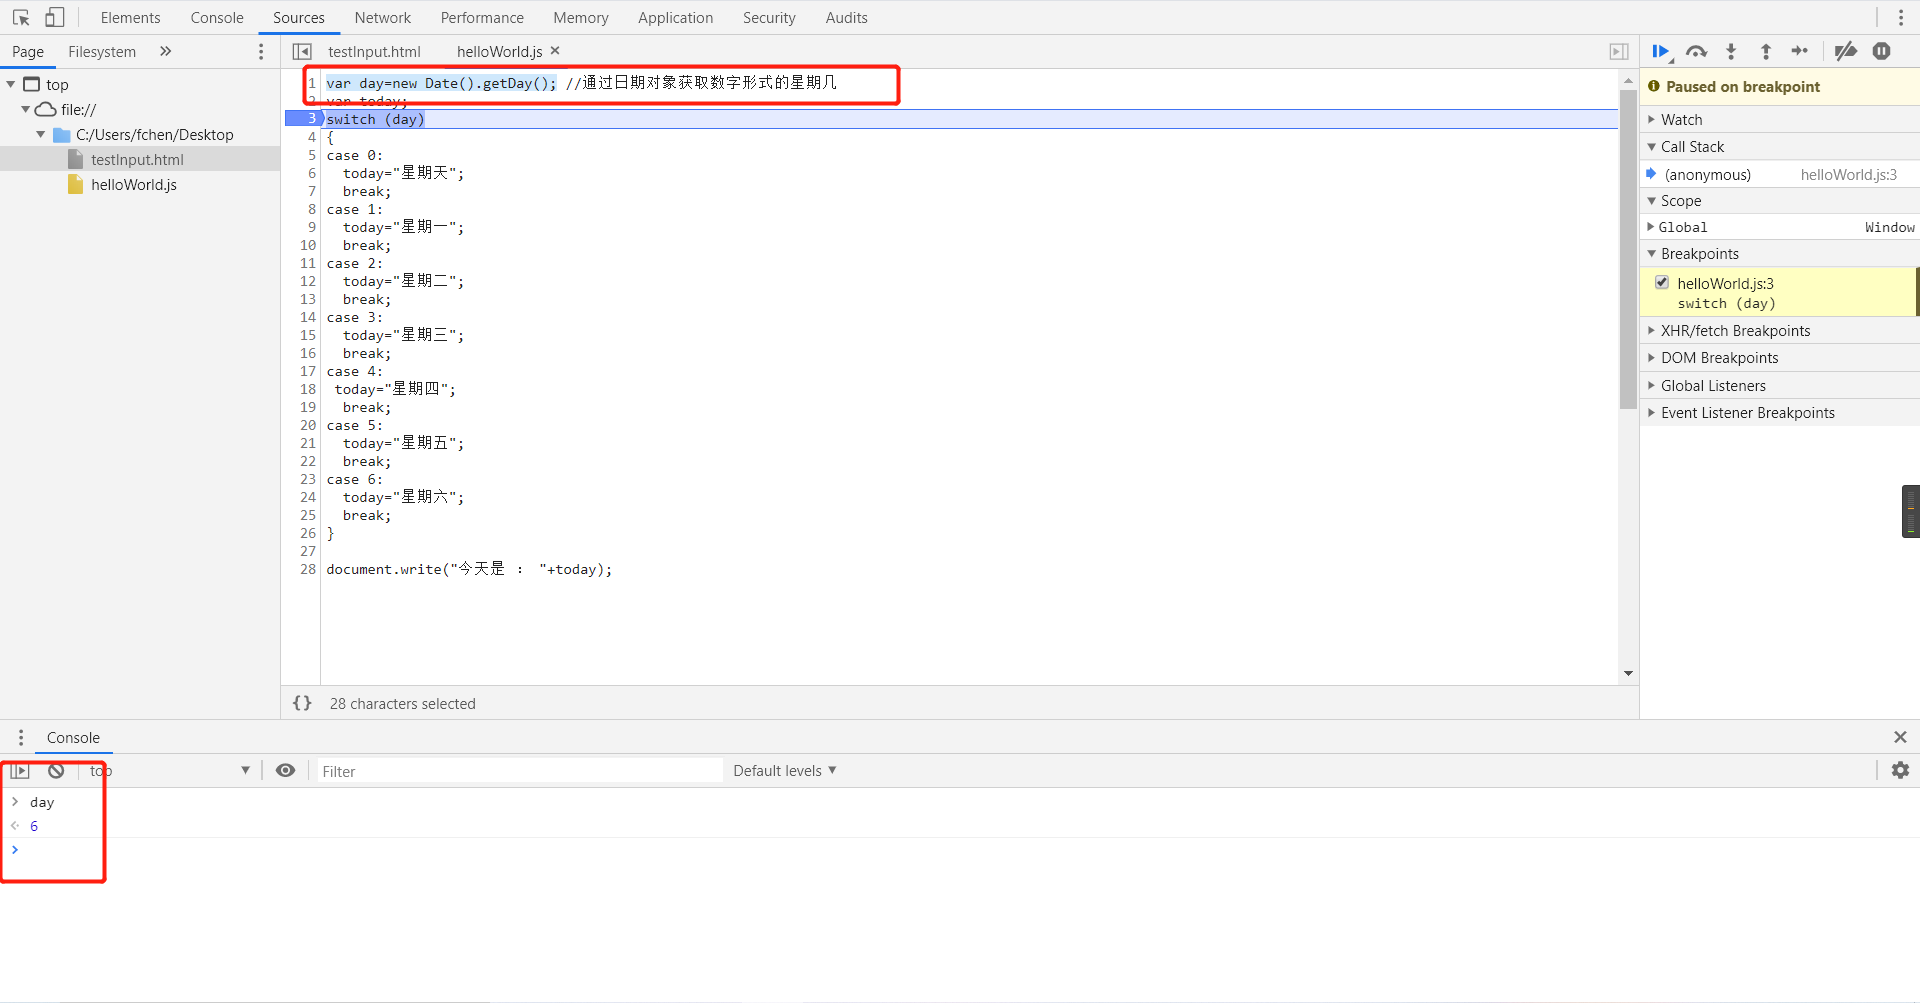This screenshot has height=1003, width=1920.
Task: Open console settings with the gear icon
Action: coord(1902,770)
